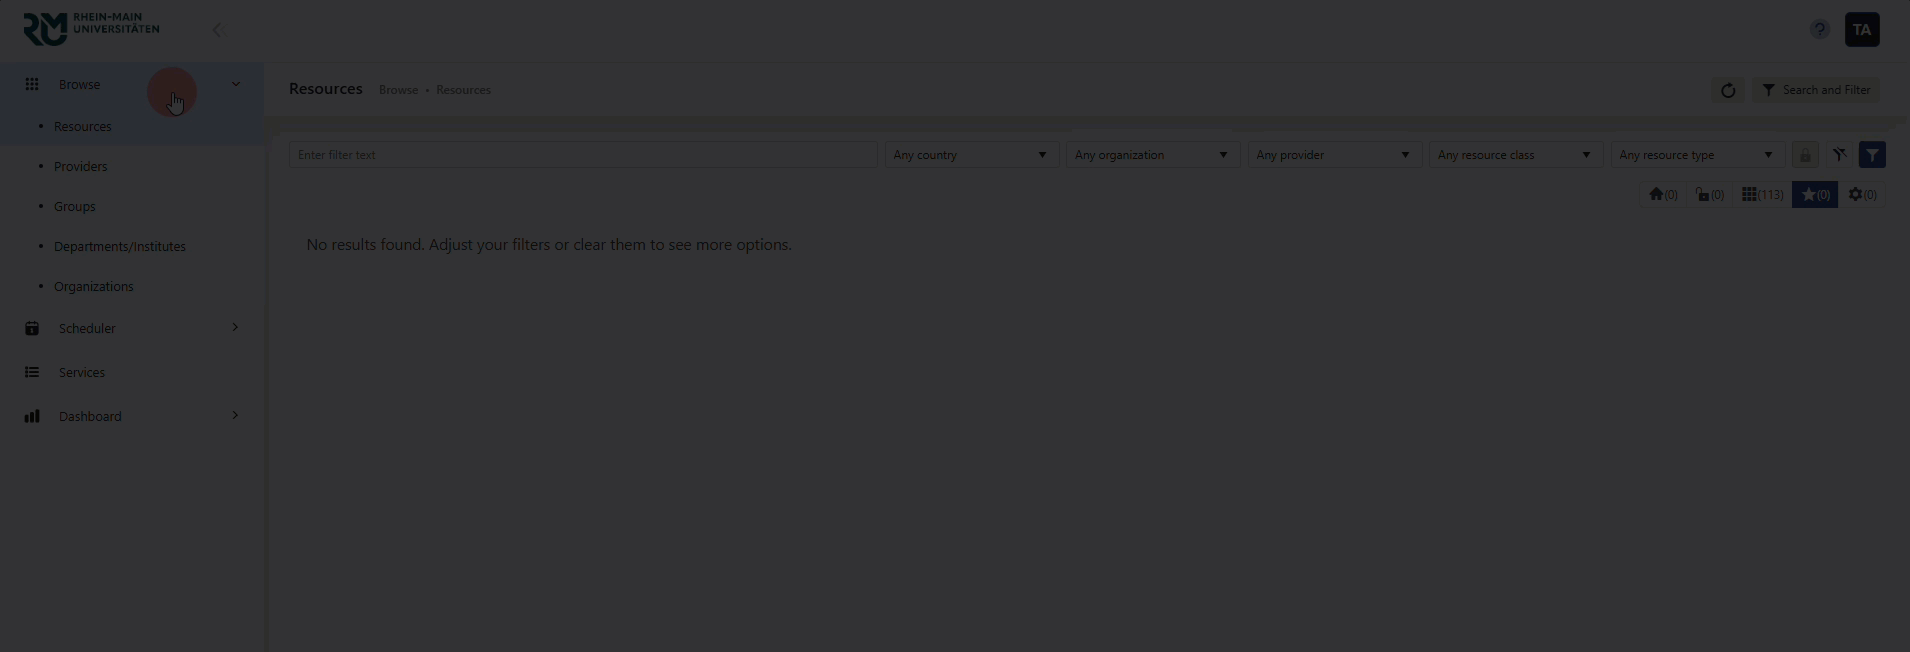Viewport: 1910px width, 652px height.
Task: Click the blue funnel filter icon
Action: pyautogui.click(x=1872, y=155)
